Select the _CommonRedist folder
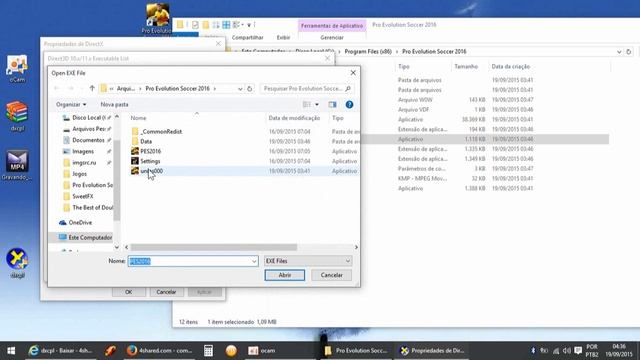This screenshot has width=640, height=360. coord(157,131)
